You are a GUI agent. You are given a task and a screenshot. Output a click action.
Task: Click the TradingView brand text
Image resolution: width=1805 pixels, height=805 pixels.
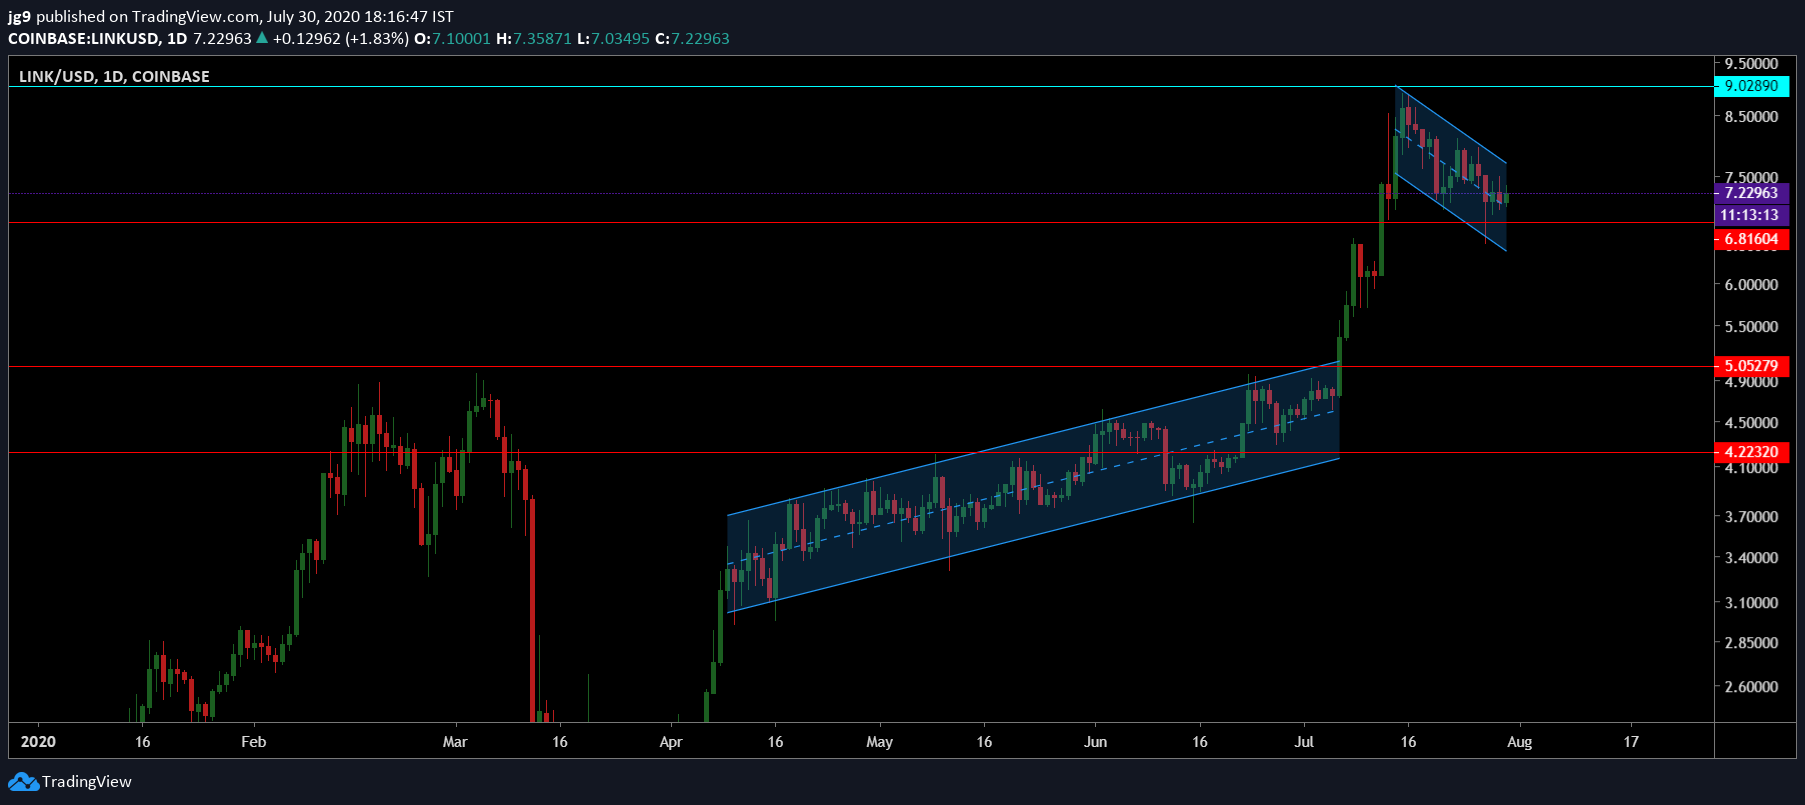[x=87, y=781]
